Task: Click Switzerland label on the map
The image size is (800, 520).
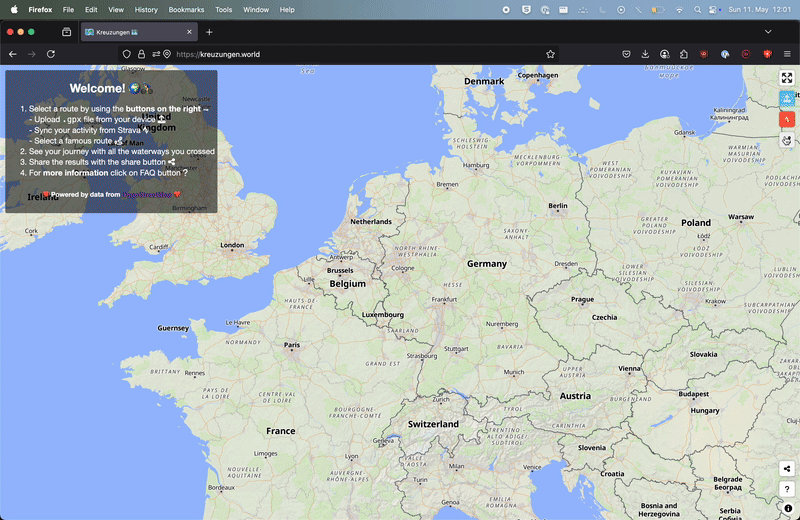Action: 433,424
